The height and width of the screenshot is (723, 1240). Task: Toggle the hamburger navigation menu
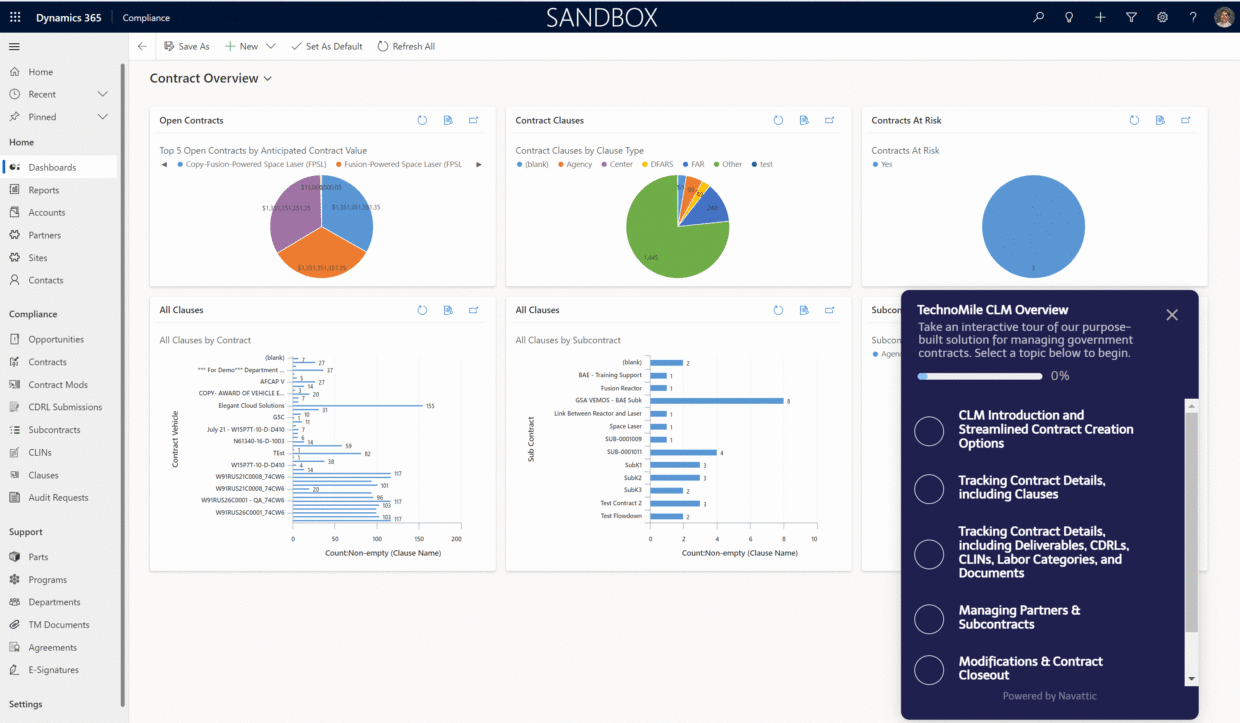(x=14, y=46)
